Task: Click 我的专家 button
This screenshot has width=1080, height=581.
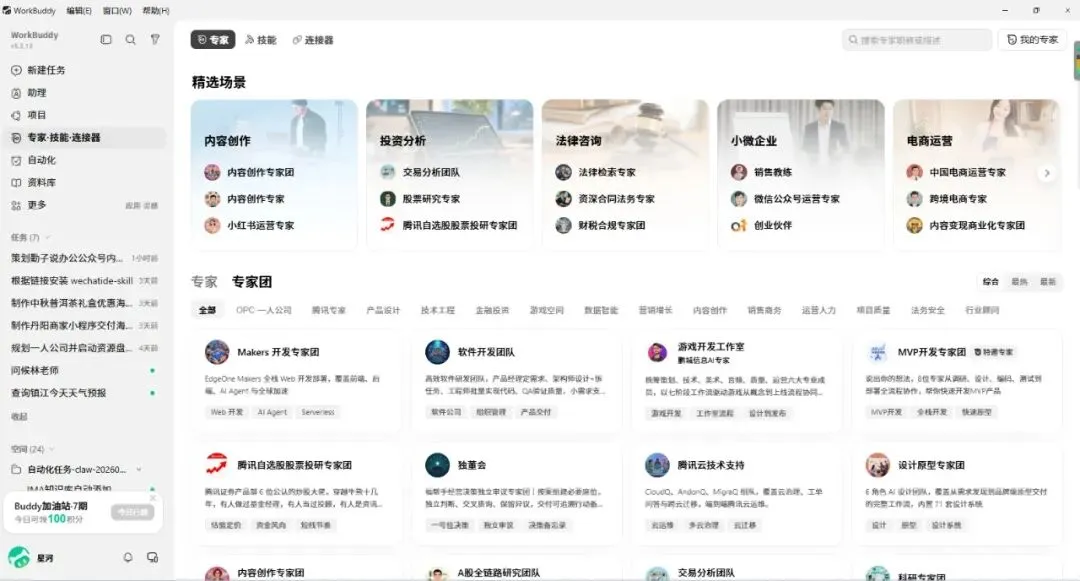Action: (1032, 40)
